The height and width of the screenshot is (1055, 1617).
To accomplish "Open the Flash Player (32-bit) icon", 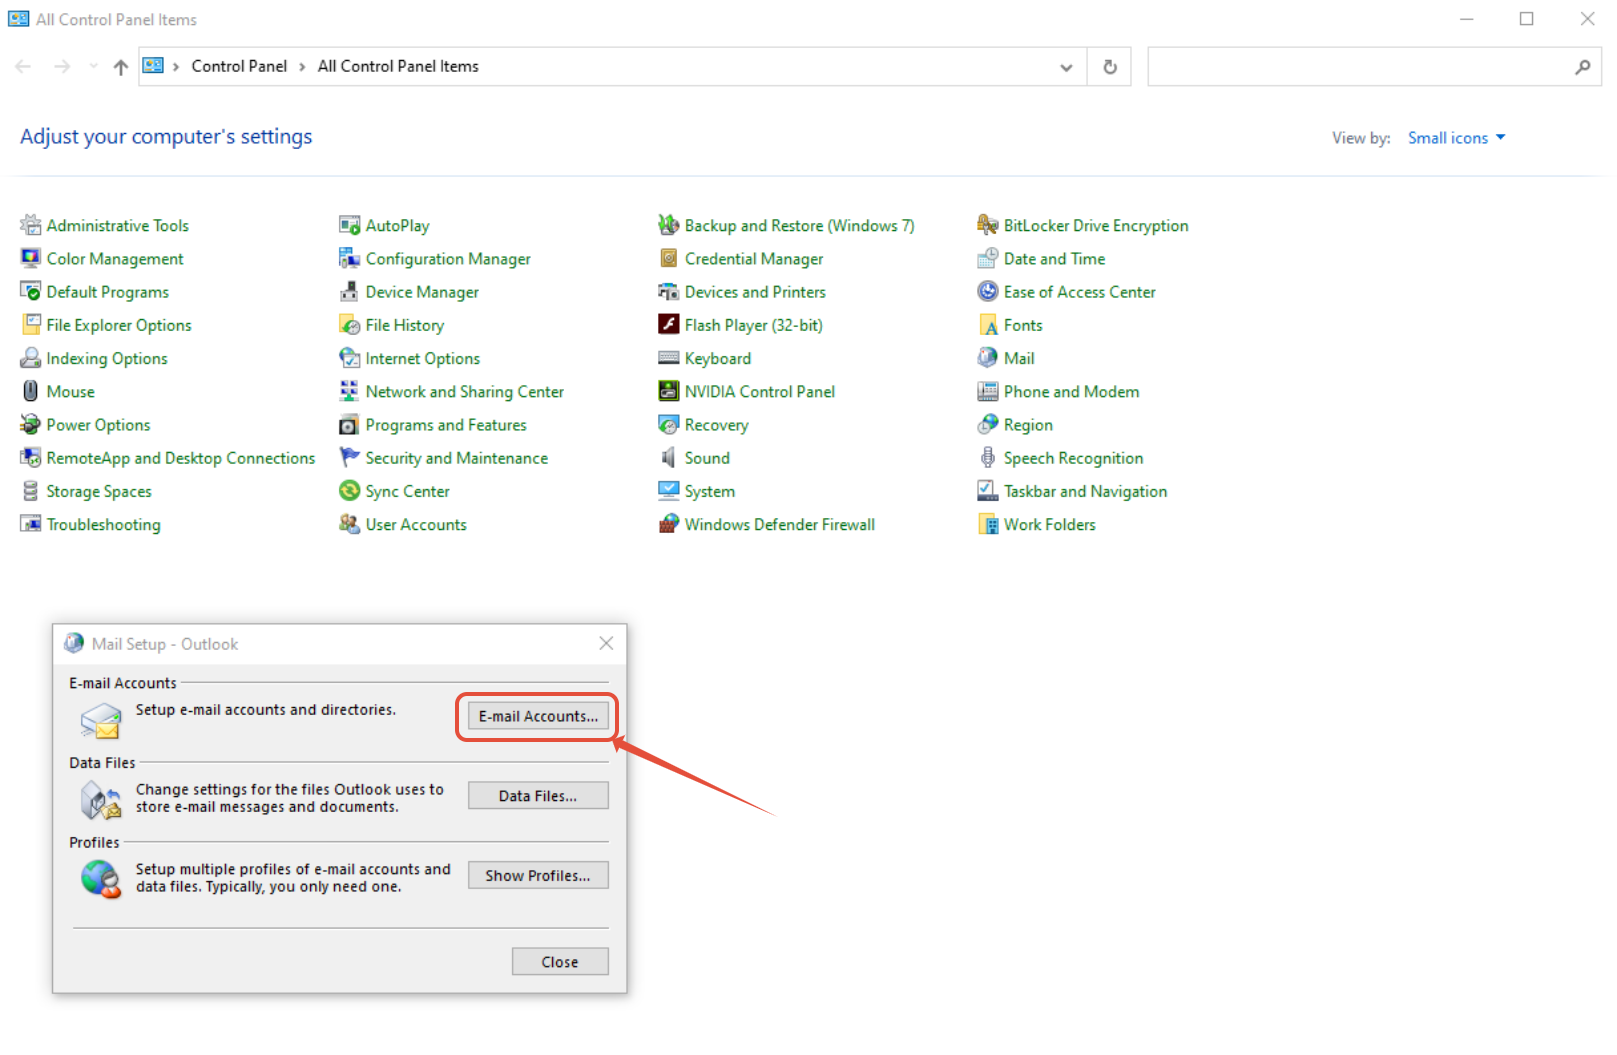I will [669, 325].
